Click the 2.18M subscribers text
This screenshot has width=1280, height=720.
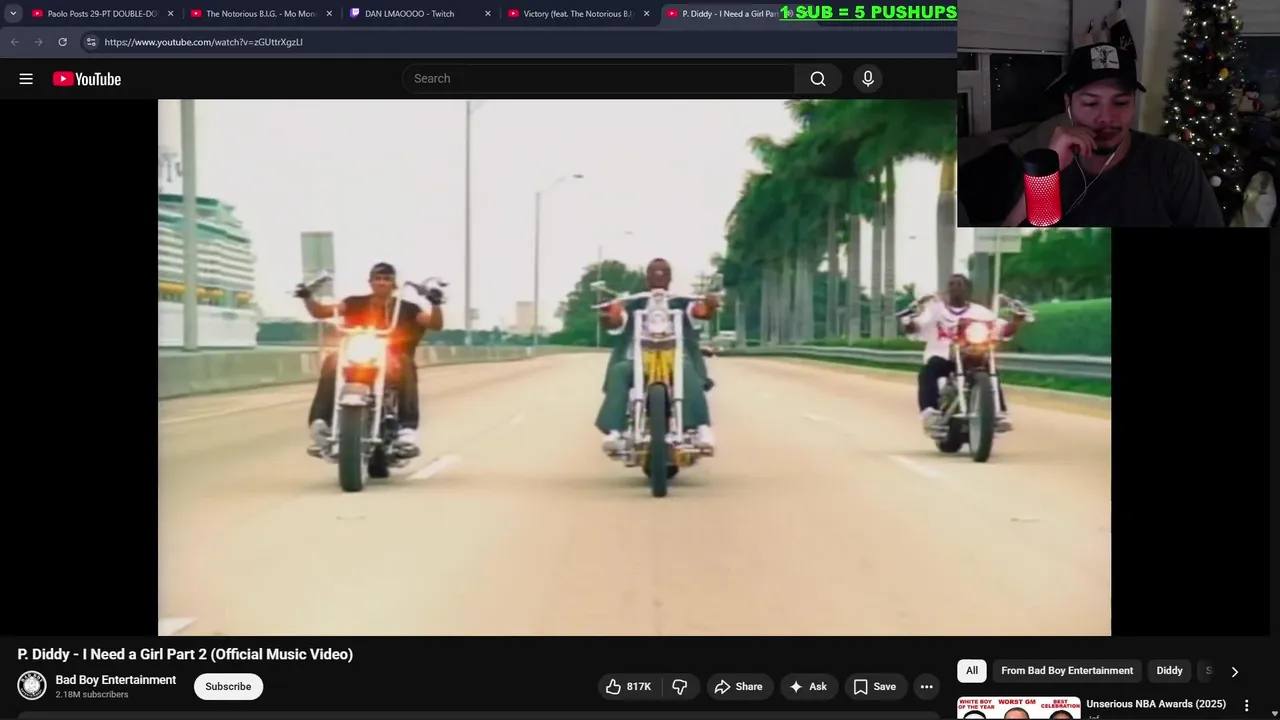coord(92,695)
